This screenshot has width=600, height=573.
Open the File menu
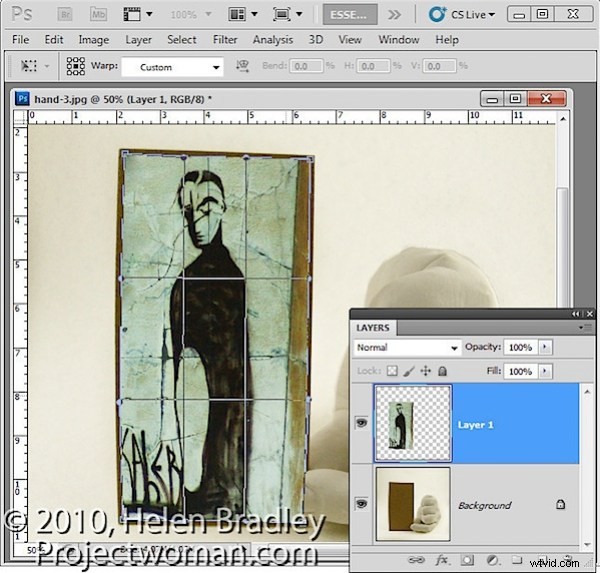point(20,39)
